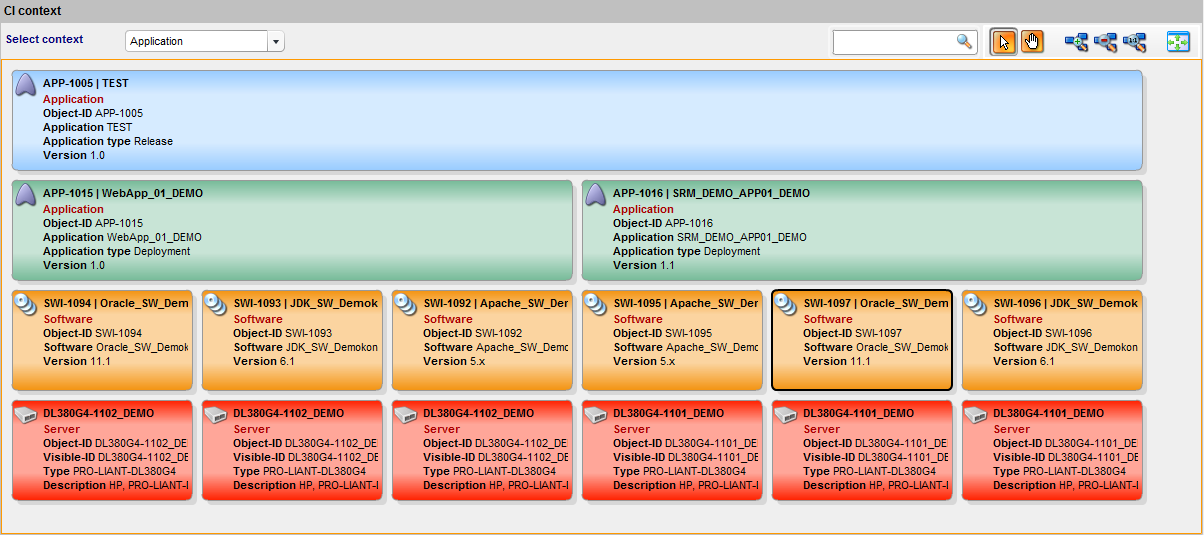Image resolution: width=1204 pixels, height=535 pixels.
Task: Select the SWI-1092 Apache software card
Action: (482, 340)
